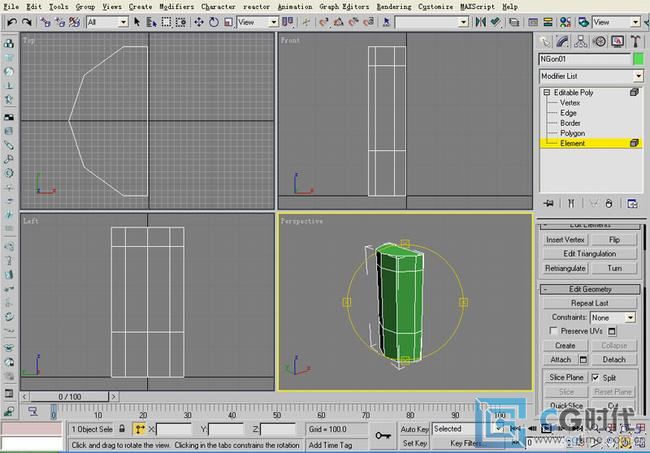This screenshot has height=453, width=650.
Task: Click the NGon01 object name field
Action: click(585, 59)
